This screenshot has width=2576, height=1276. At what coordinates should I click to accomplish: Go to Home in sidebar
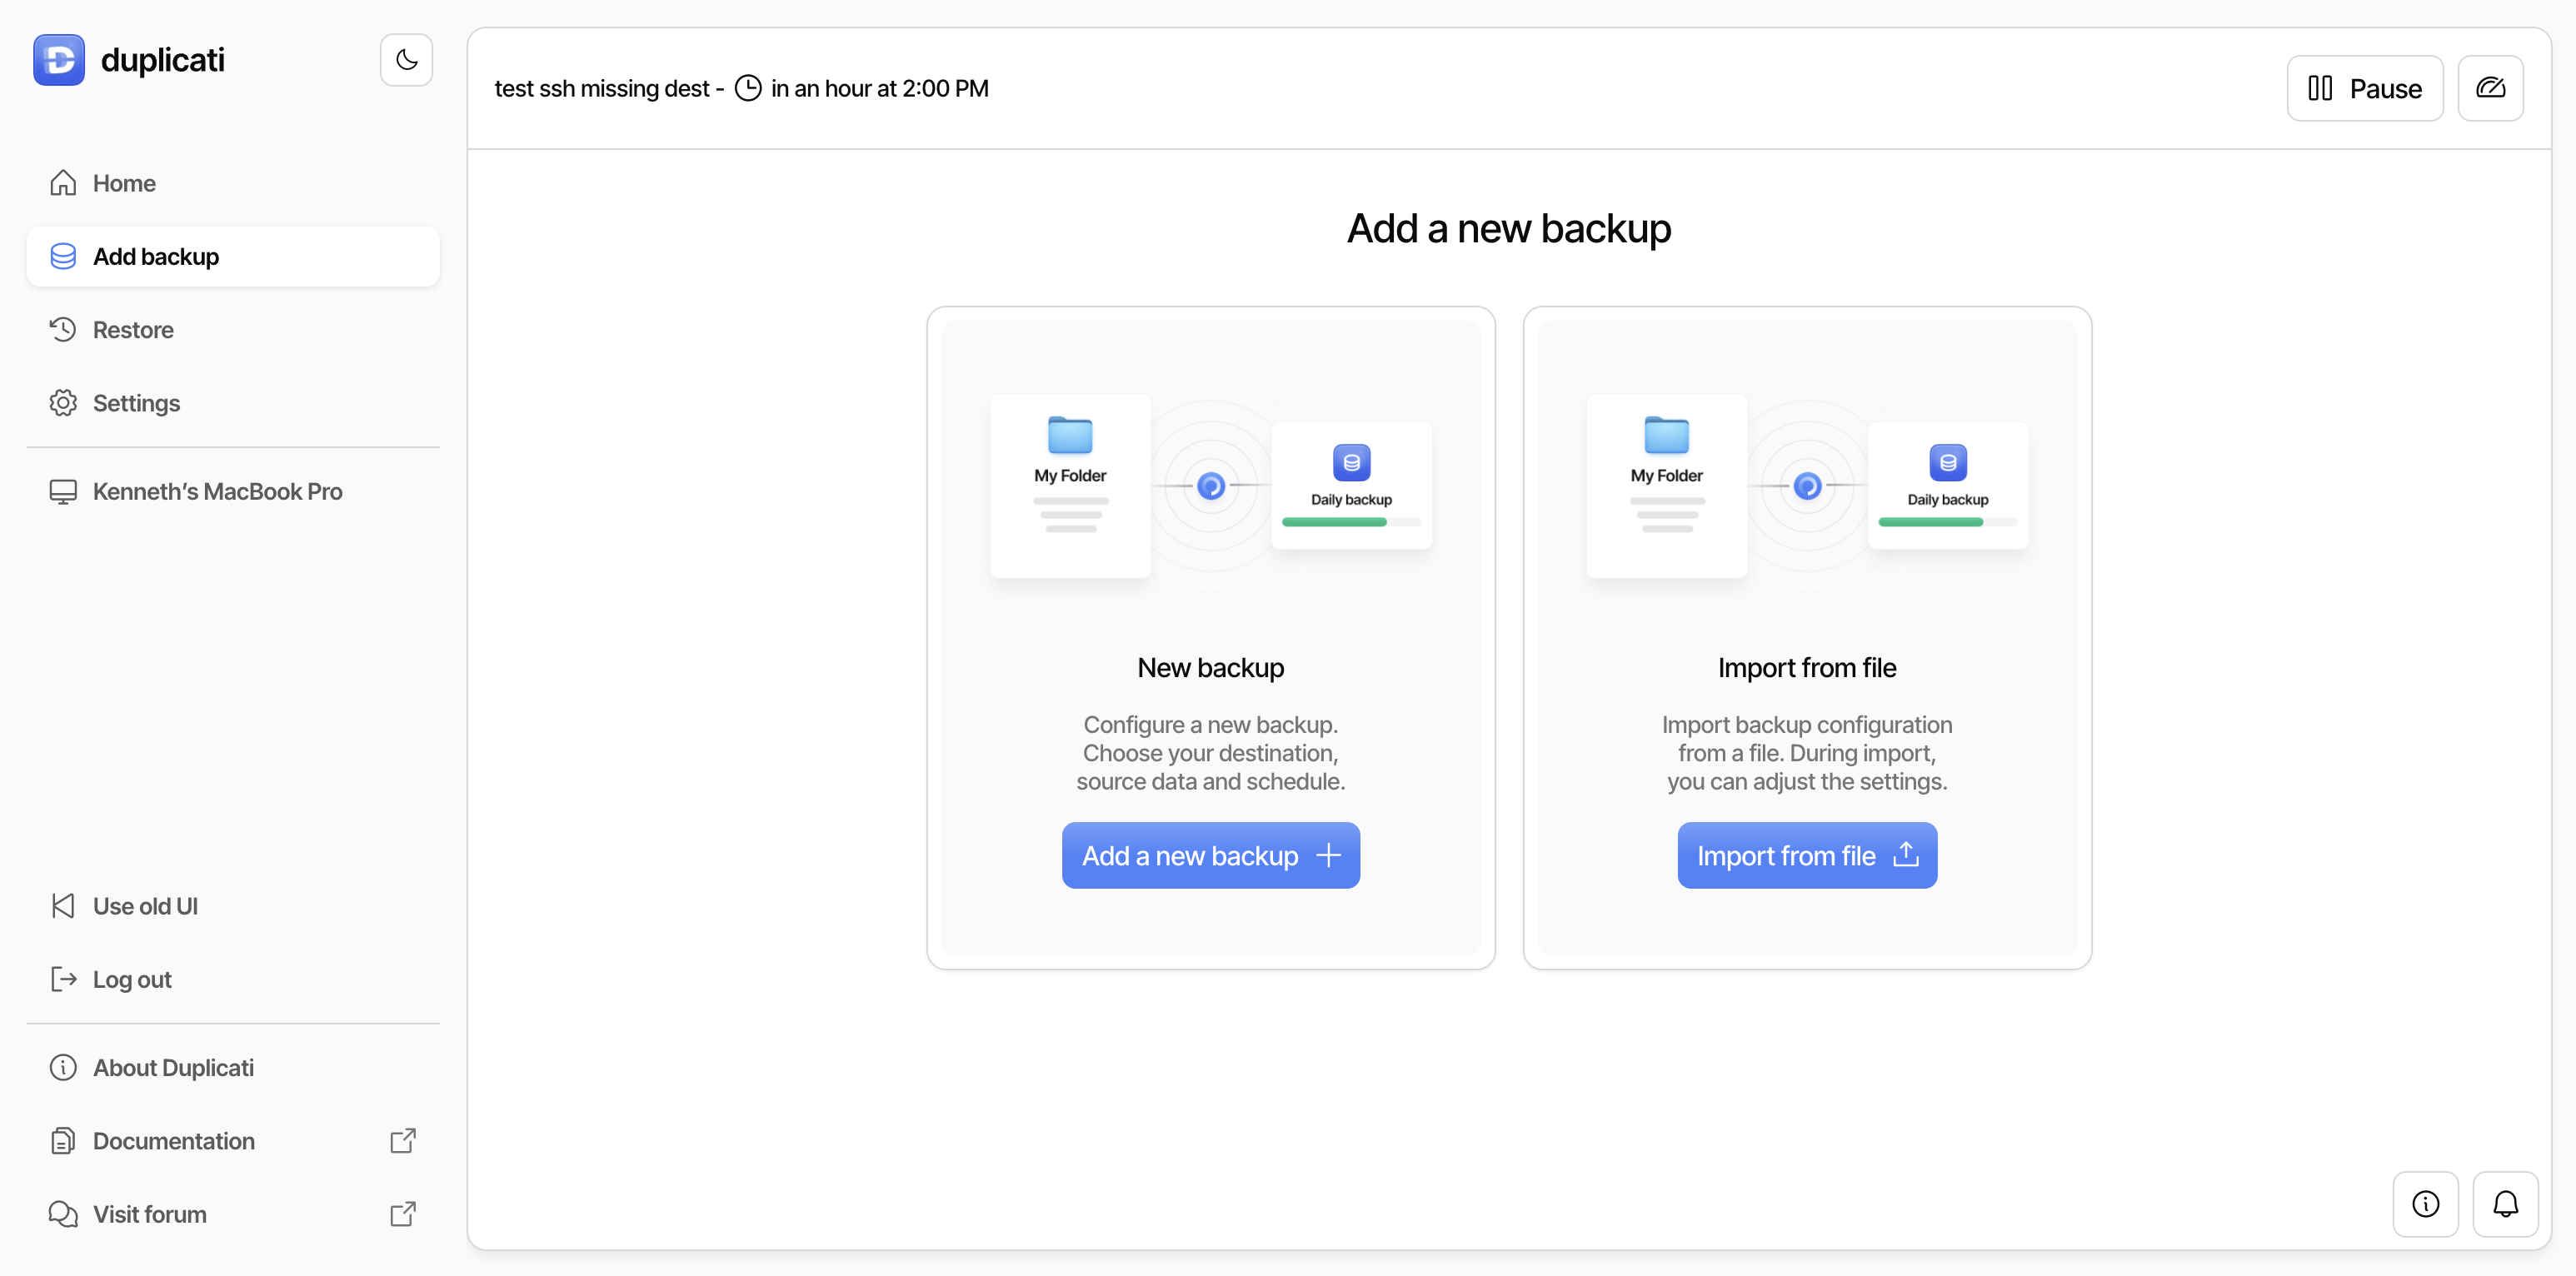point(124,183)
